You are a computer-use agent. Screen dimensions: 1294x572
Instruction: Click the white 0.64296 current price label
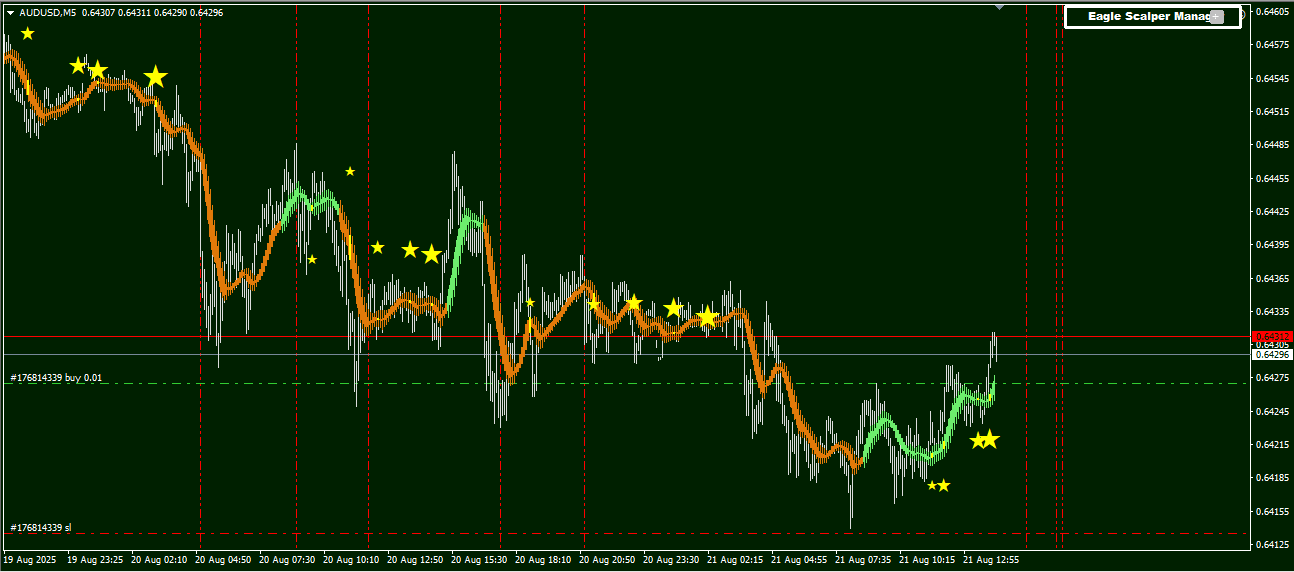pyautogui.click(x=1272, y=355)
